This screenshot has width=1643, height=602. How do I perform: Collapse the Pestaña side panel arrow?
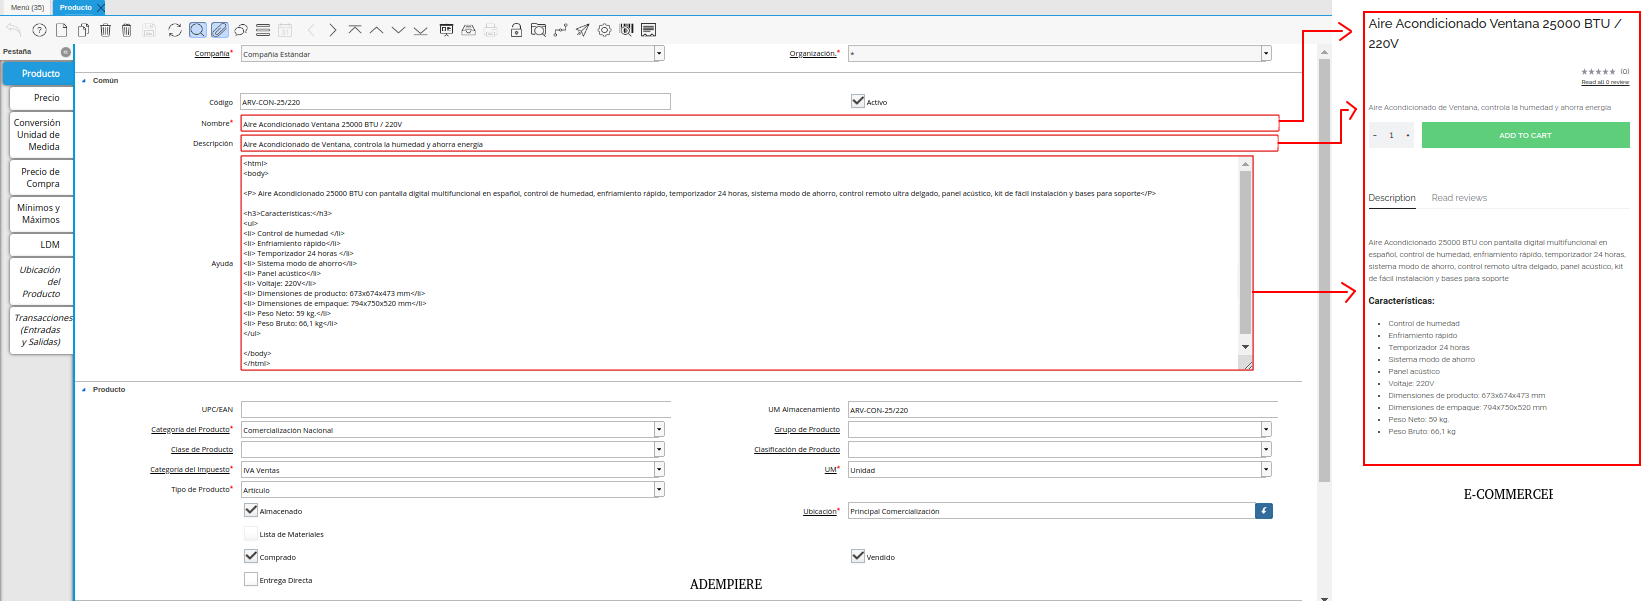tap(66, 52)
